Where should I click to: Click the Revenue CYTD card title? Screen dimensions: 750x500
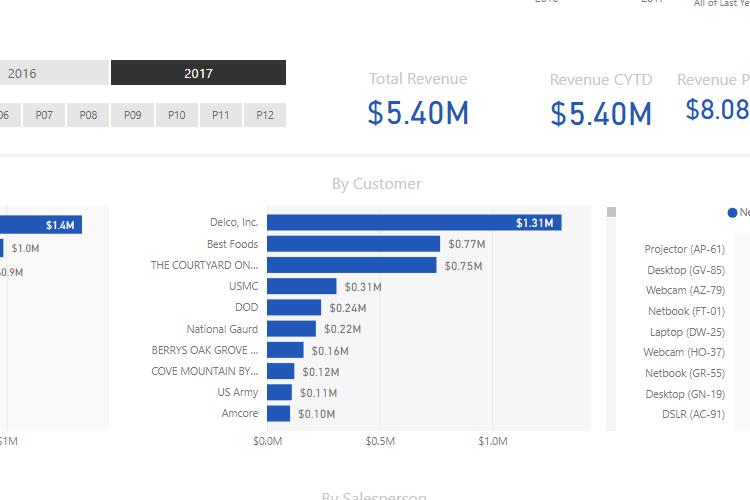tap(601, 79)
